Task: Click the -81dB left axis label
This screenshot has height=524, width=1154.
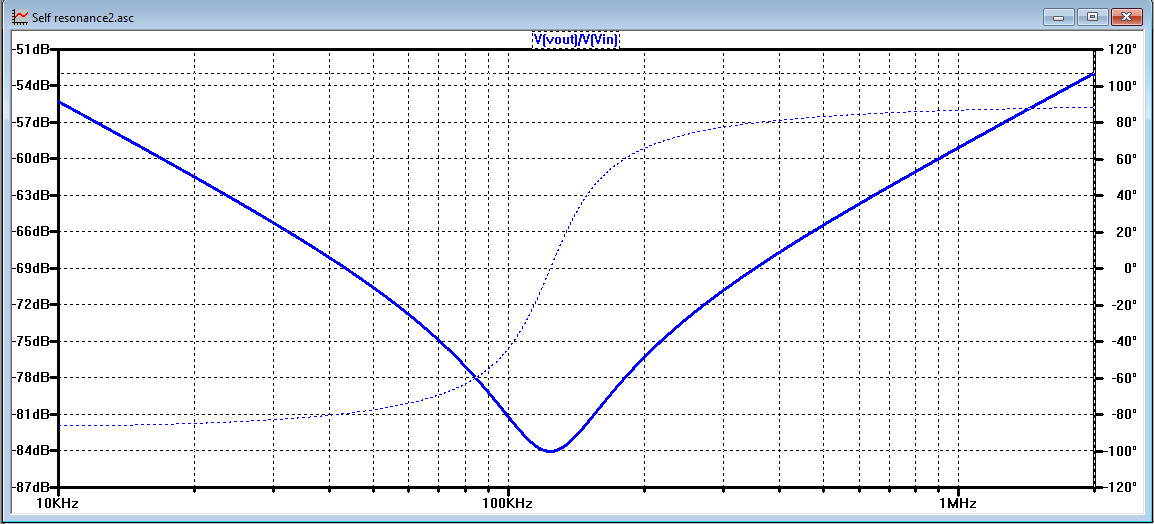Action: point(30,414)
